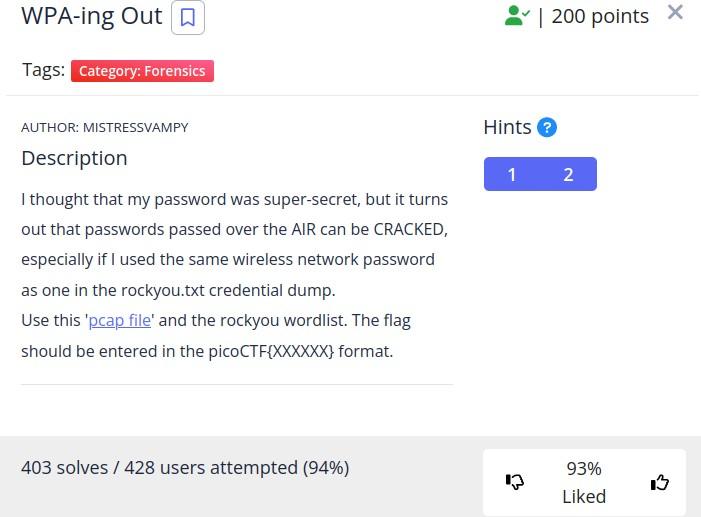Reveal hint number 1
Image resolution: width=701 pixels, height=517 pixels.
click(x=512, y=174)
